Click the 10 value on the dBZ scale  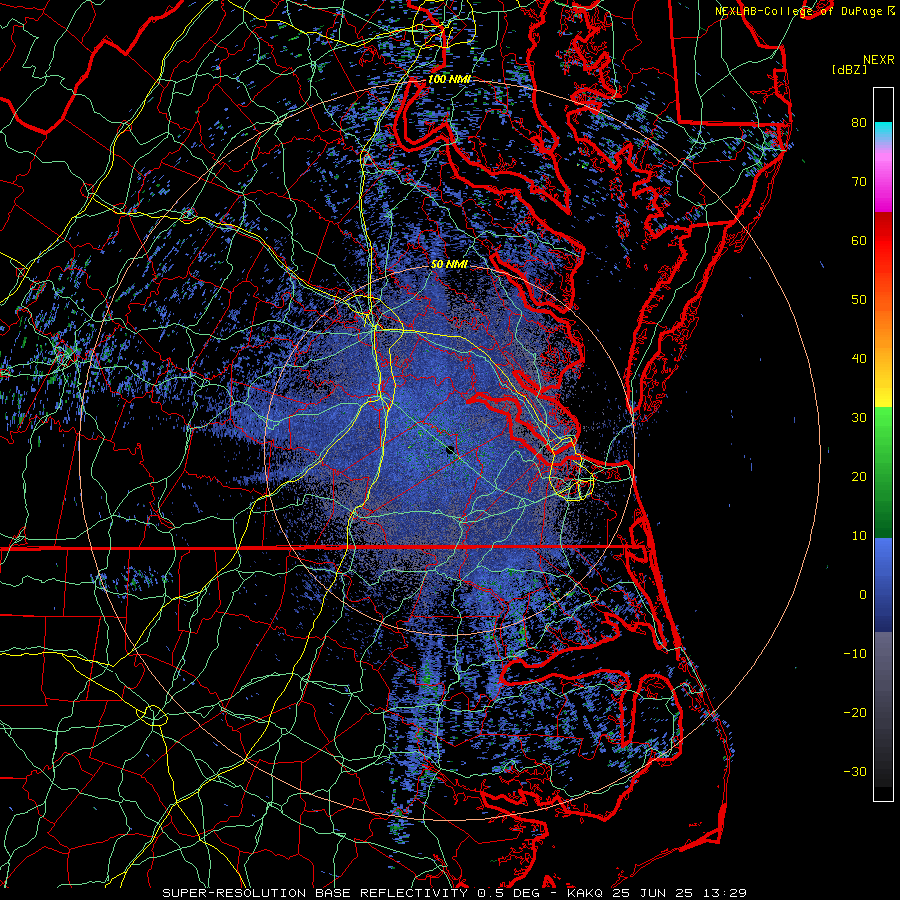(x=859, y=536)
